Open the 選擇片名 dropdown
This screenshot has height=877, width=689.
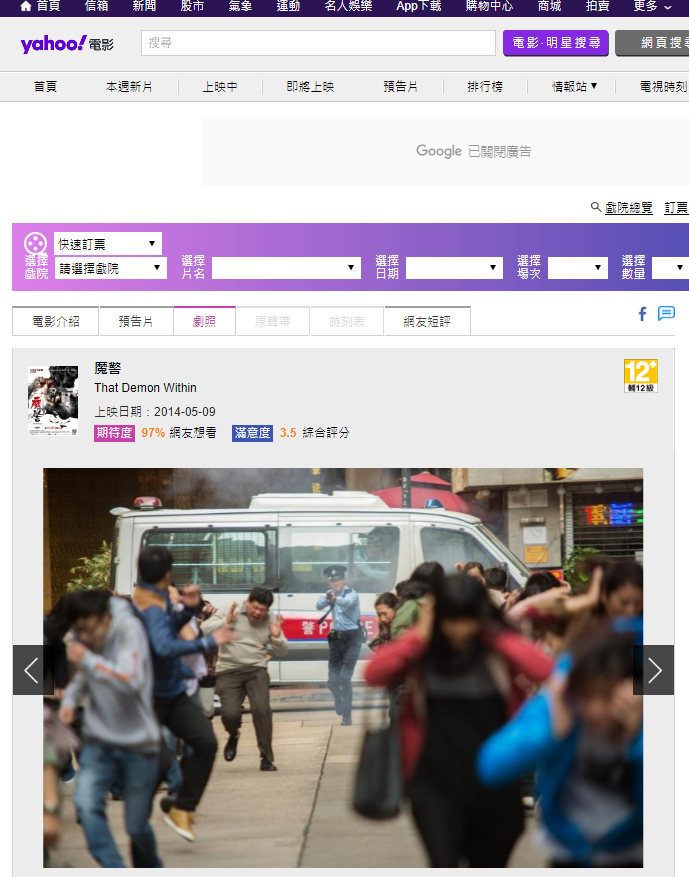[286, 267]
